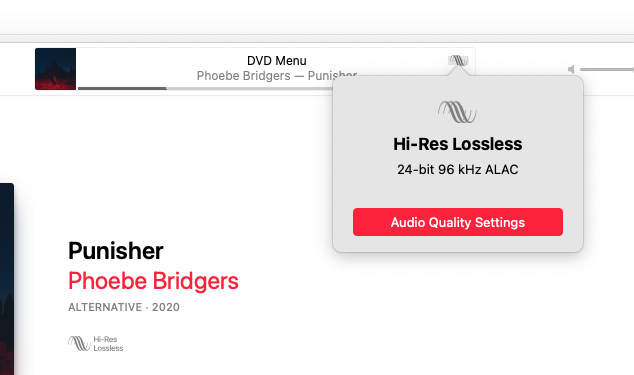Click the large album cover at the left edge
634x375 pixels.
coord(7,279)
